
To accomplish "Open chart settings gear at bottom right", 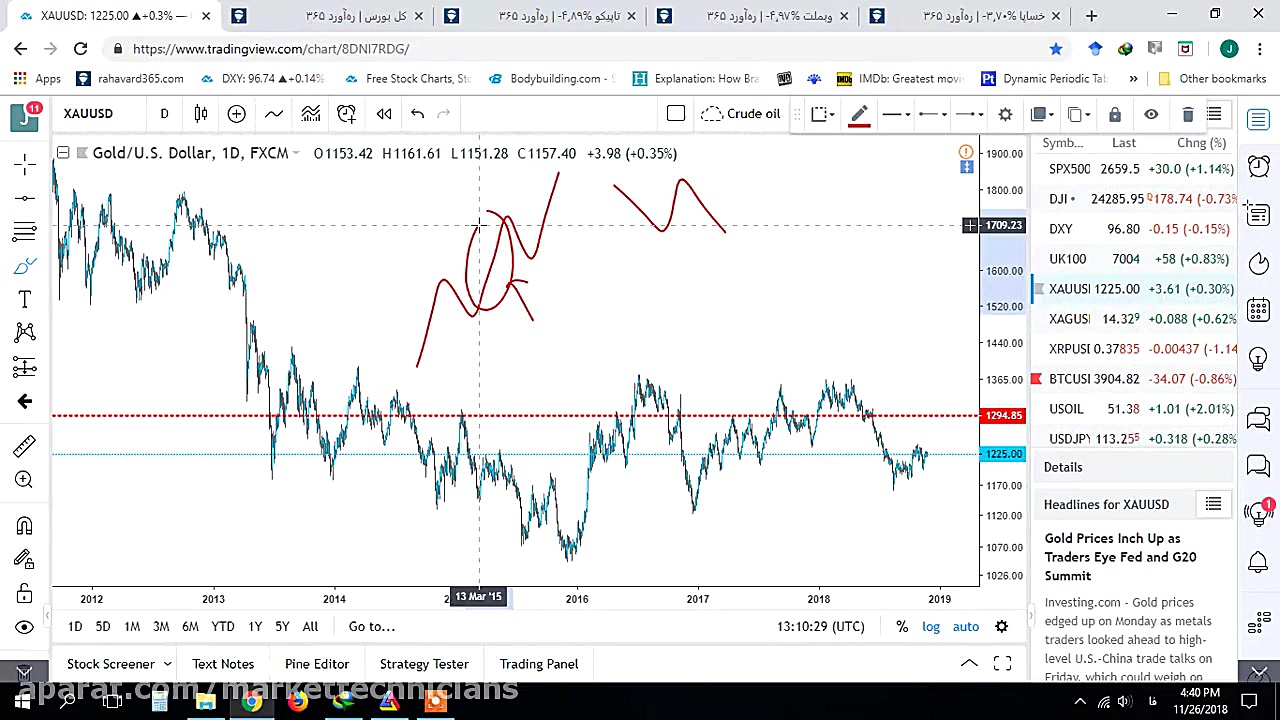I will pyautogui.click(x=1001, y=627).
